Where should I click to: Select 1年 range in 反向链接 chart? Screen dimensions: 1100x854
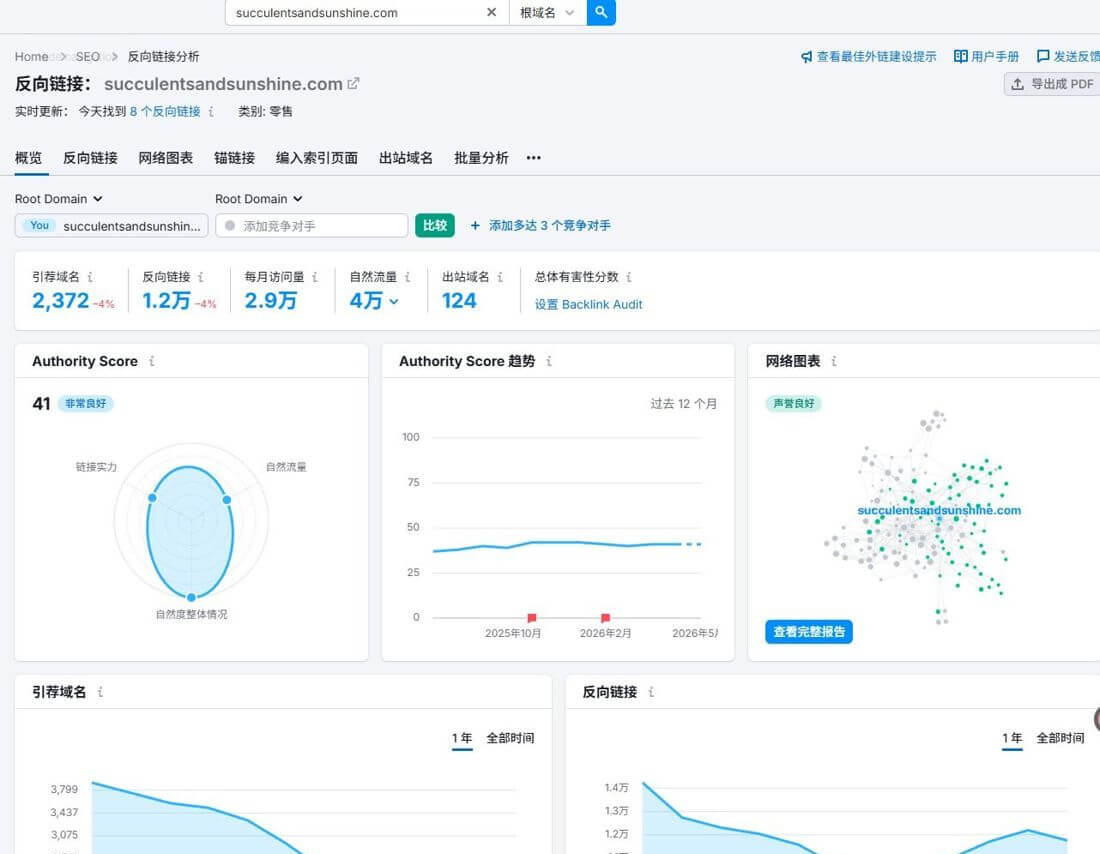click(x=1012, y=738)
